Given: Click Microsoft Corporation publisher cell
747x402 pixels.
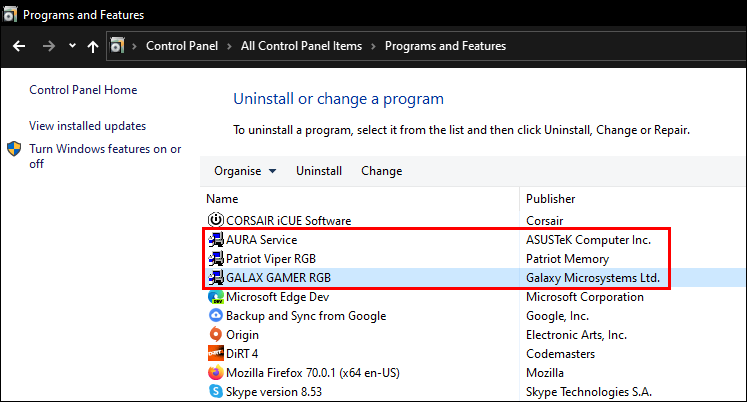Looking at the screenshot, I should (x=585, y=297).
